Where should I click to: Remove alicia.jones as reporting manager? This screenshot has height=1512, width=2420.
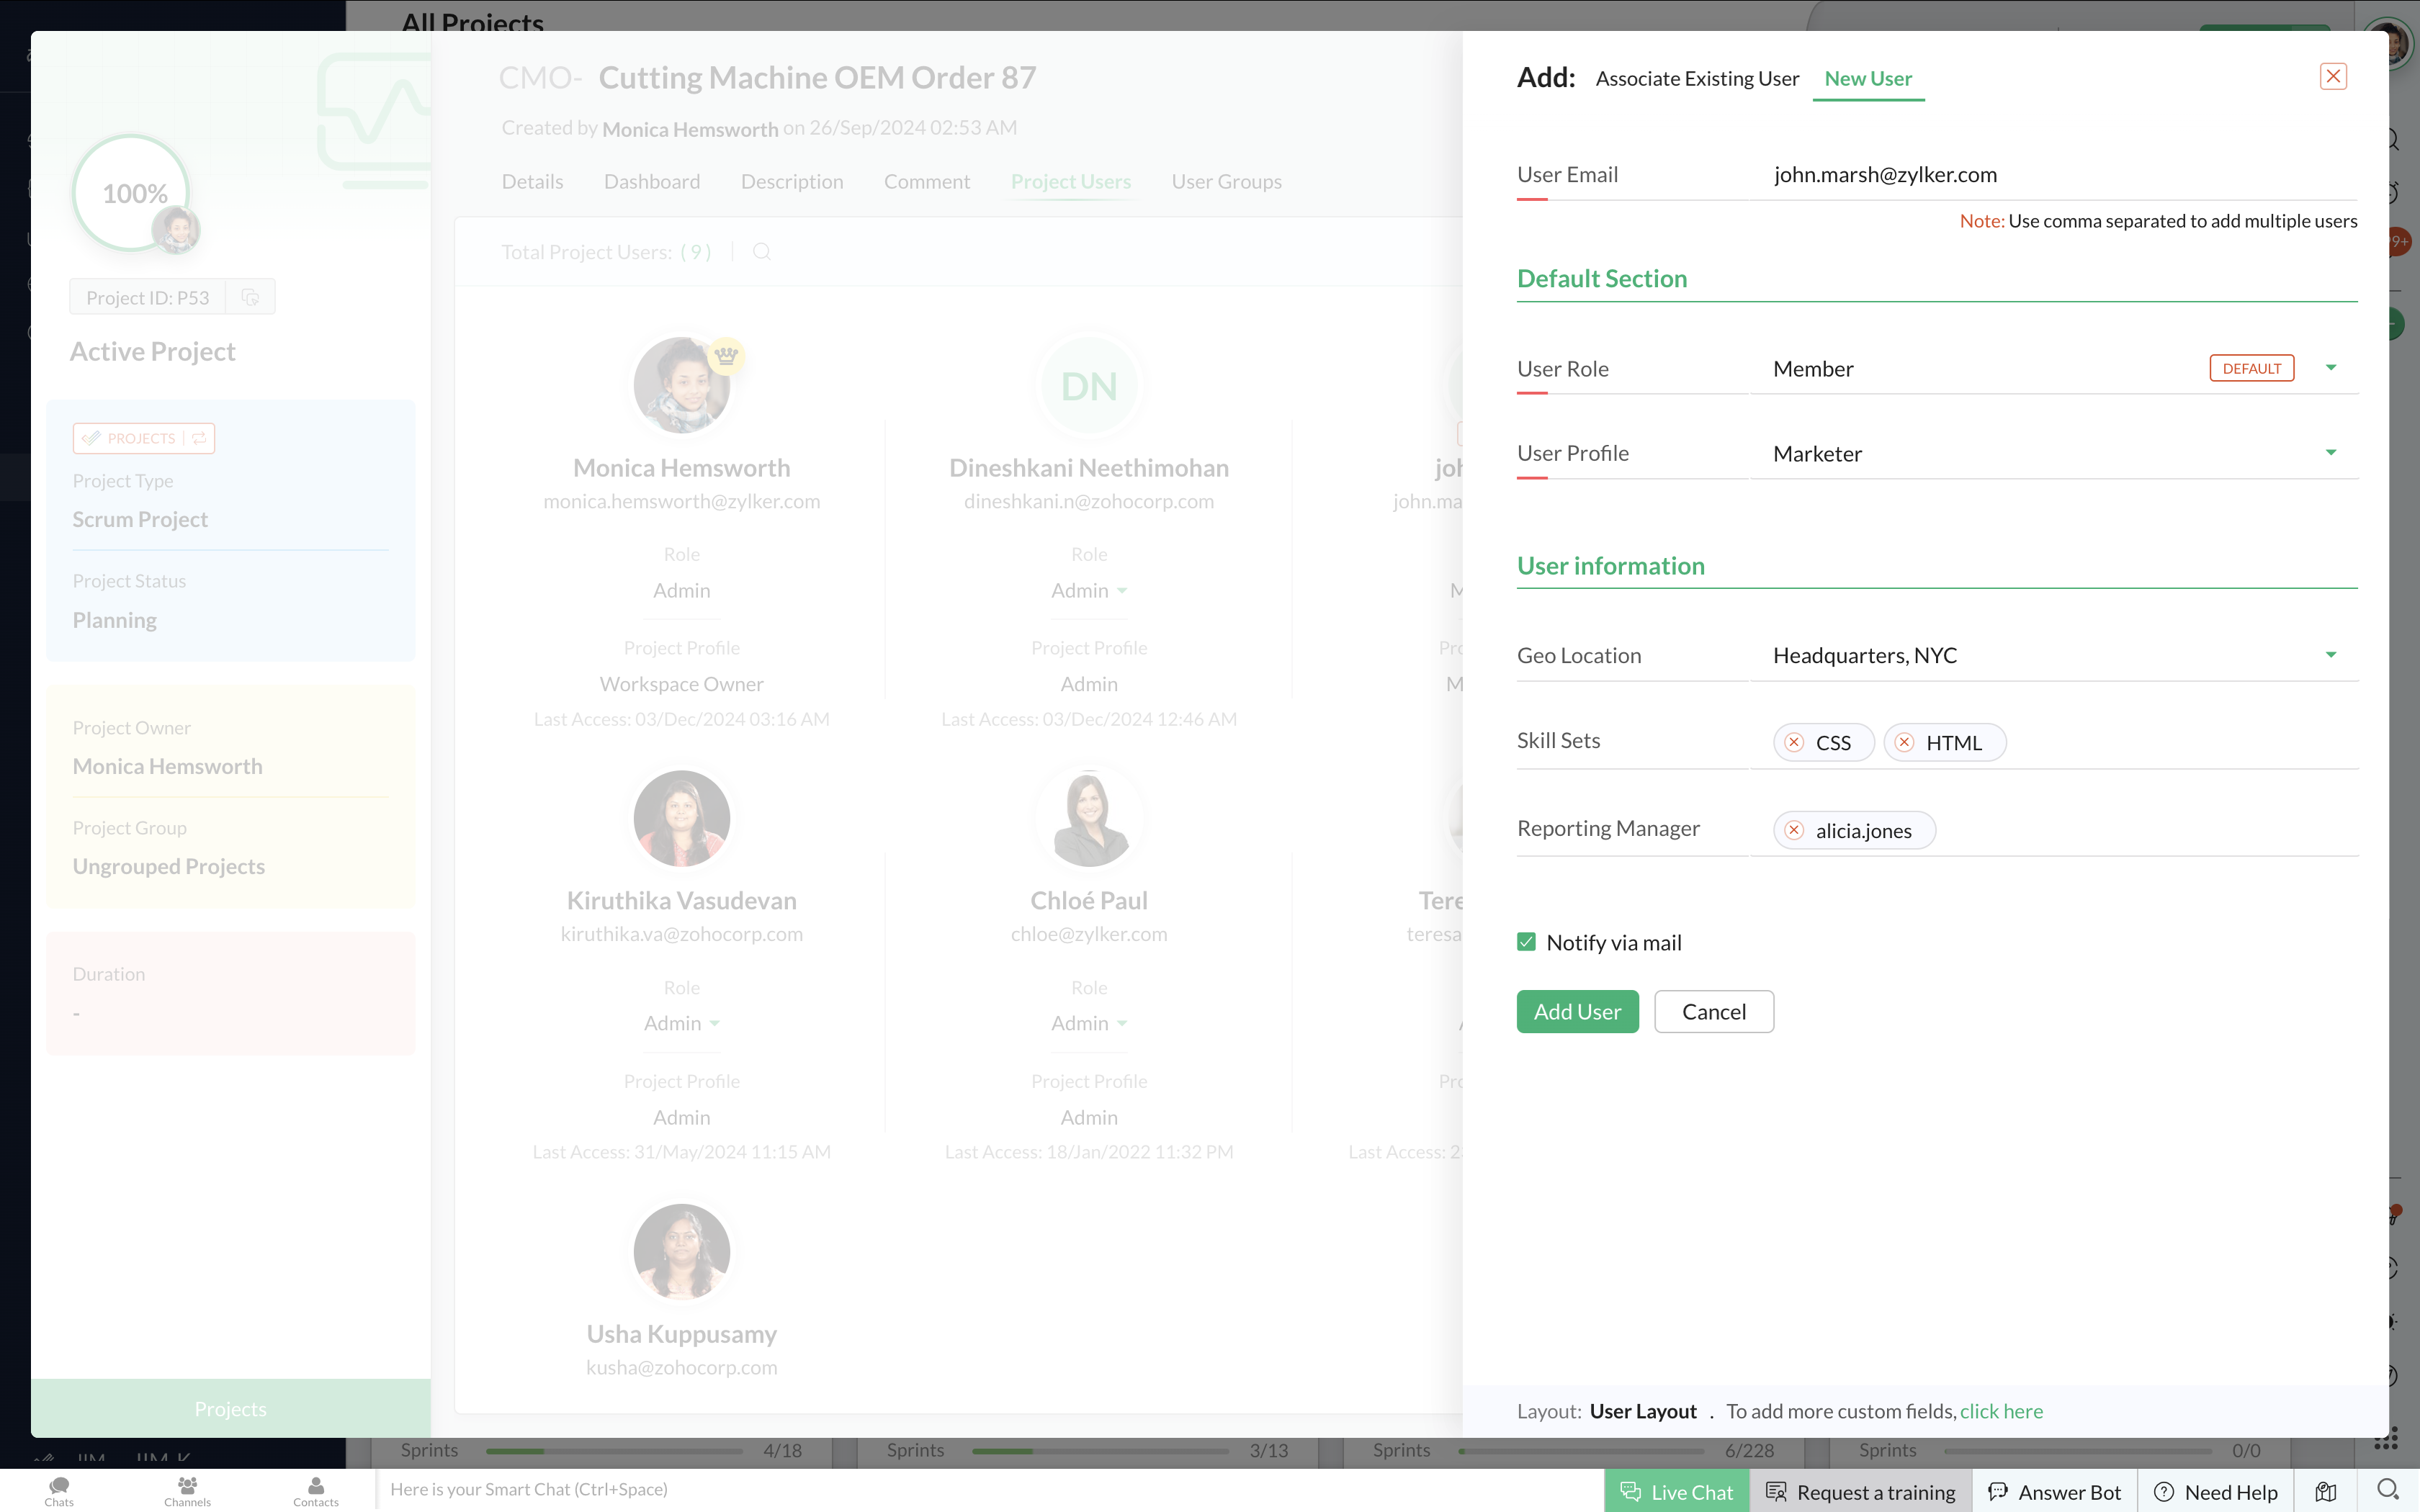tap(1794, 830)
